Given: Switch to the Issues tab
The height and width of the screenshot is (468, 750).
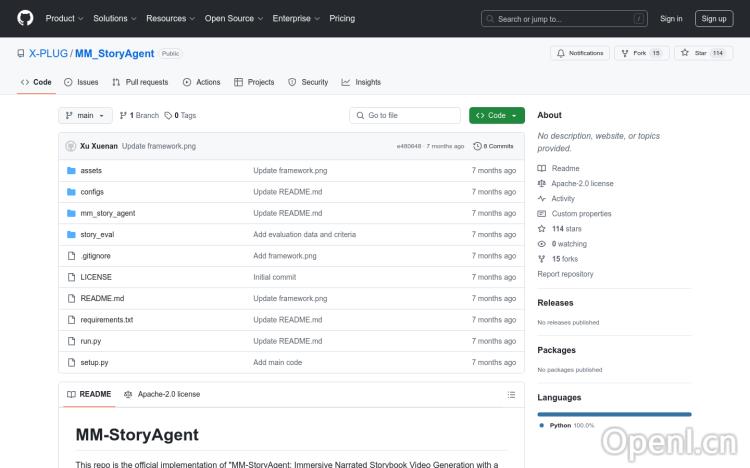Looking at the screenshot, I should pyautogui.click(x=81, y=82).
